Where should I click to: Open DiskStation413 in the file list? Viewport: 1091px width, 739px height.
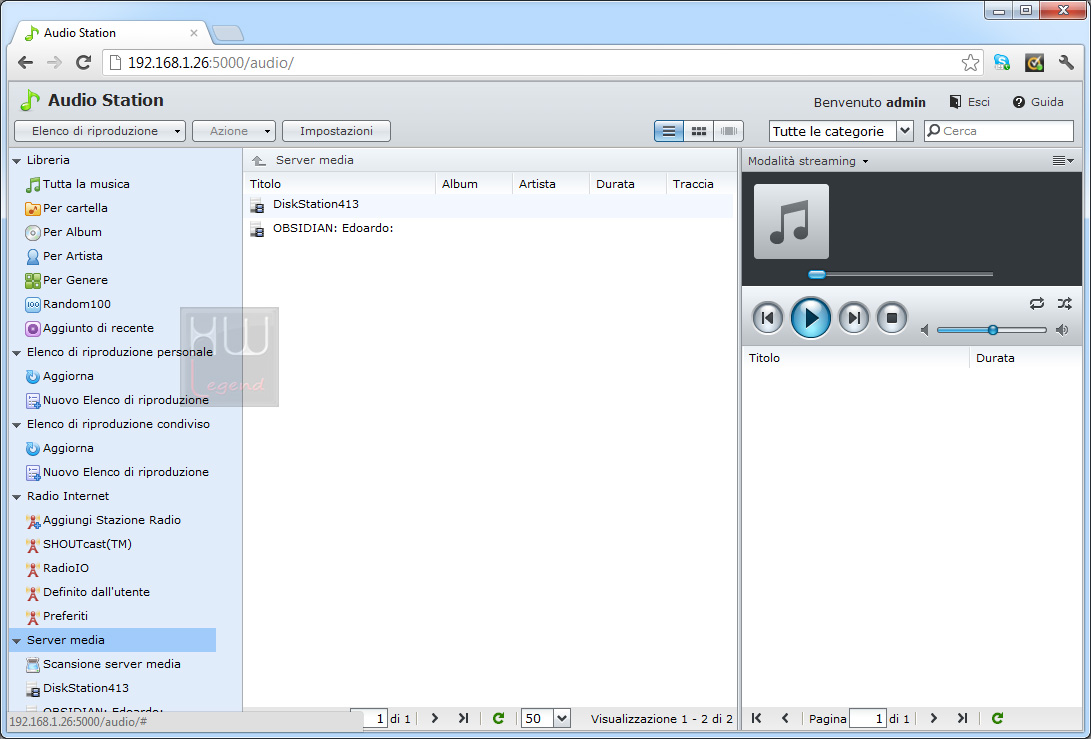(x=490, y=205)
